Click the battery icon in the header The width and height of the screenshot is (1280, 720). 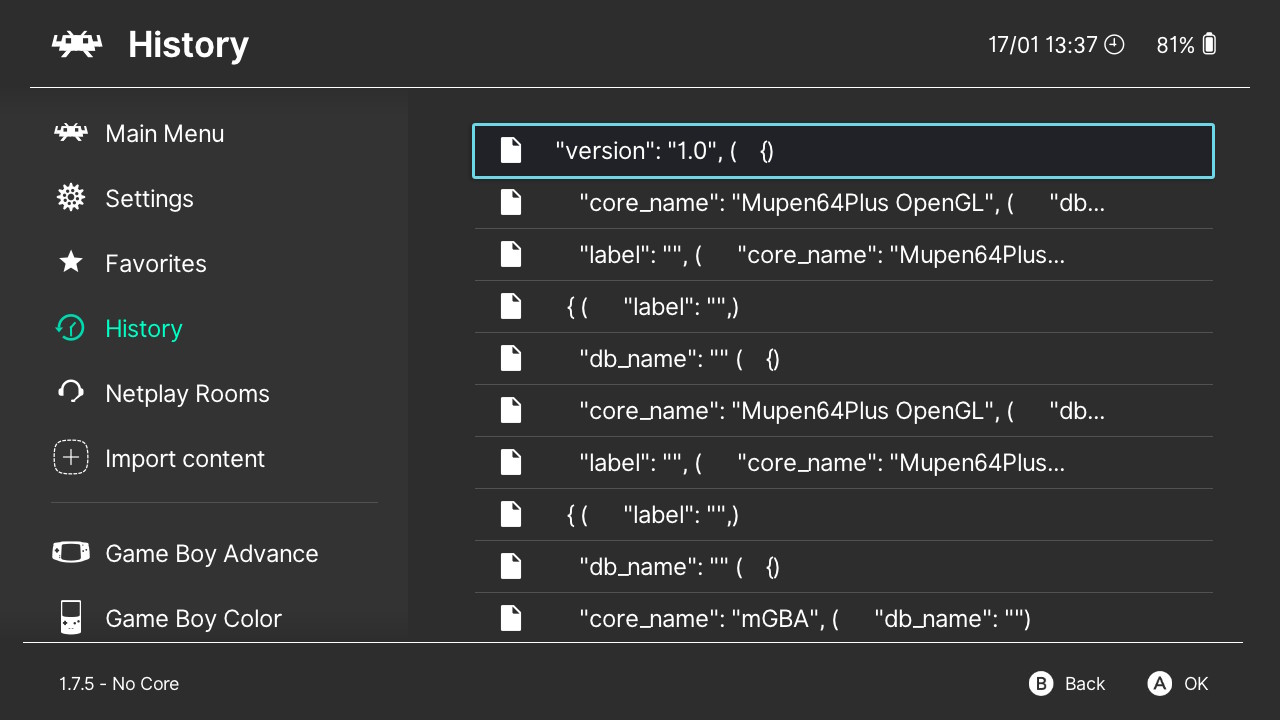click(x=1209, y=44)
